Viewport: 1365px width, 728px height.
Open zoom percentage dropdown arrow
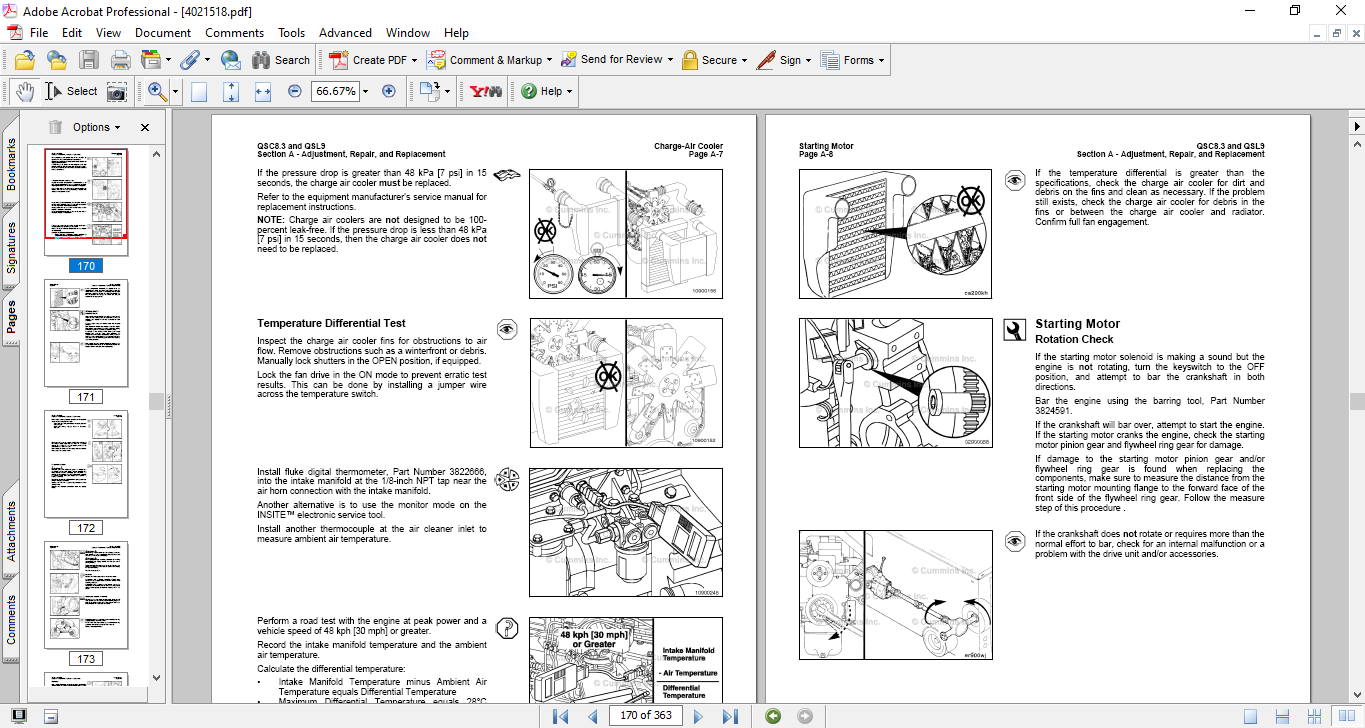click(365, 91)
